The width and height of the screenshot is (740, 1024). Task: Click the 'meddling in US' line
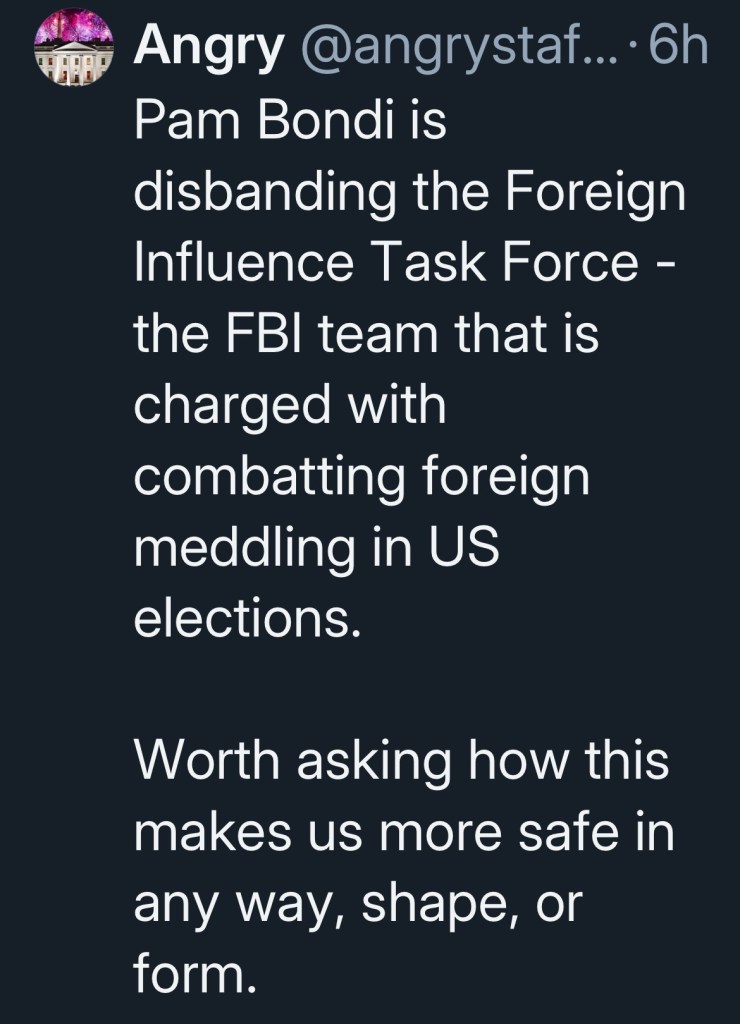click(316, 548)
